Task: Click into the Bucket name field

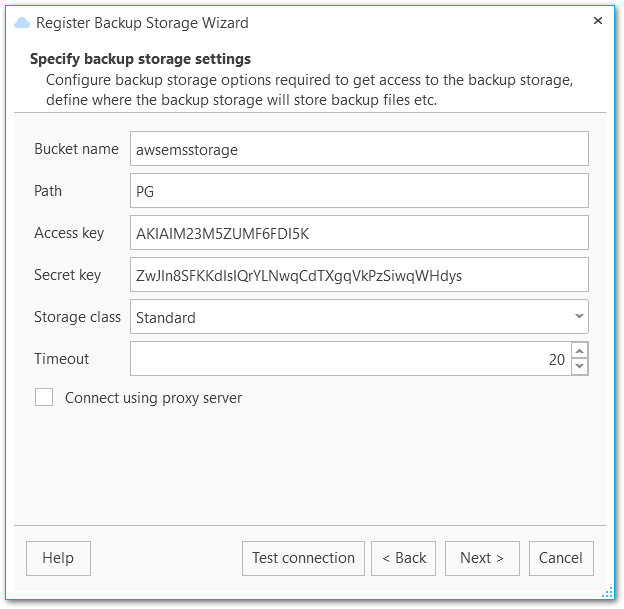Action: [x=359, y=149]
